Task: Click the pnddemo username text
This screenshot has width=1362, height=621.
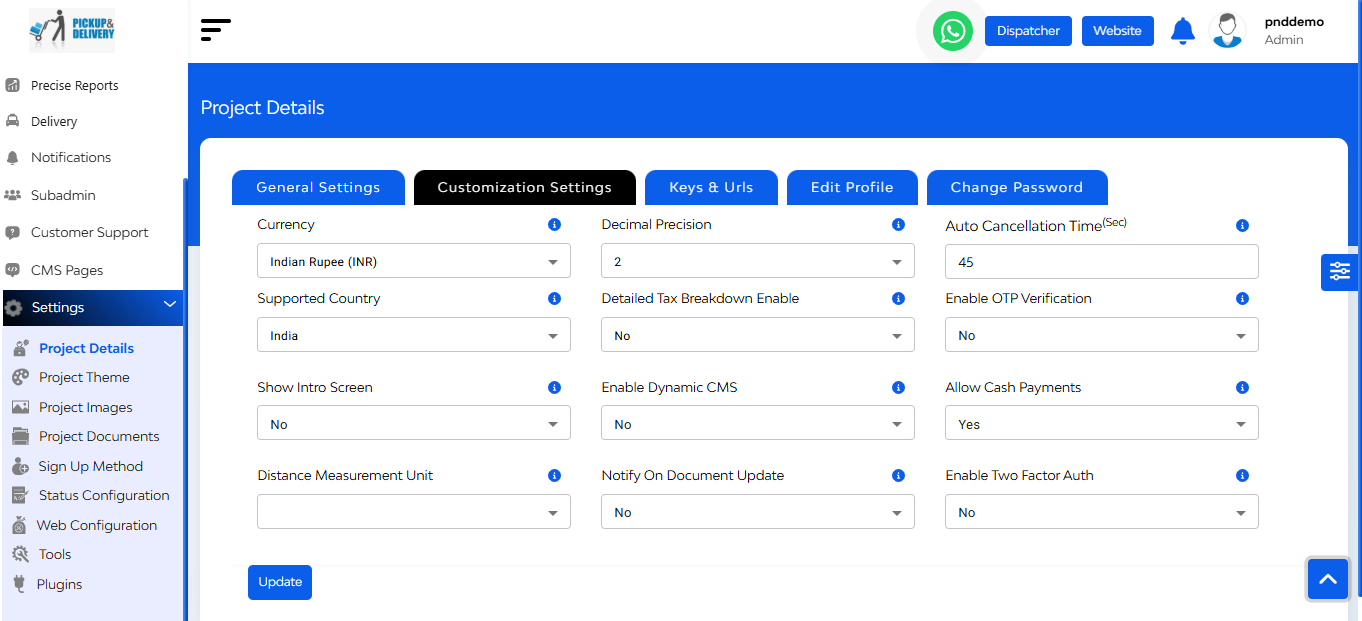Action: [1293, 21]
